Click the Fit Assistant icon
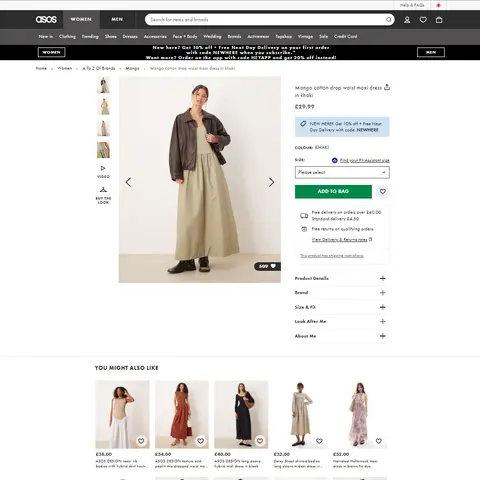This screenshot has width=480, height=480. coord(335,160)
